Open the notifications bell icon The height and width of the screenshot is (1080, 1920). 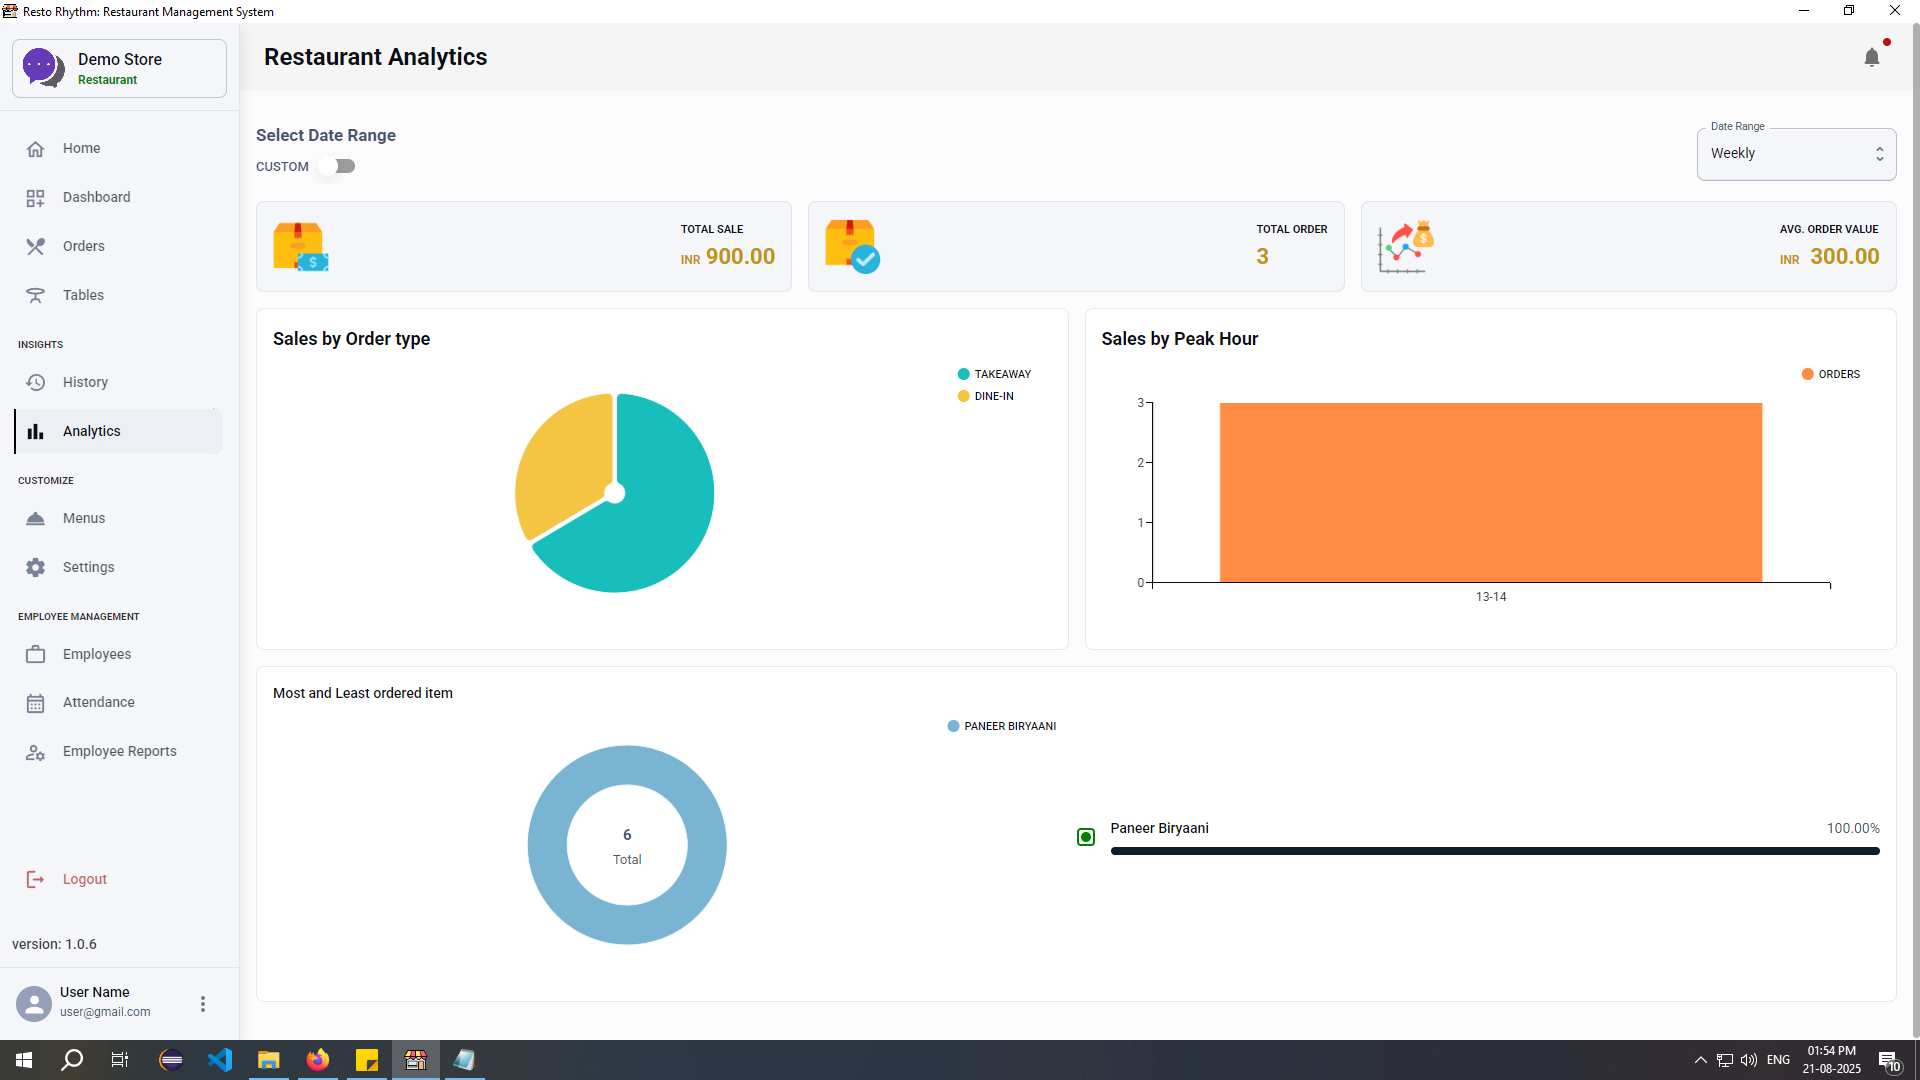(x=1871, y=57)
